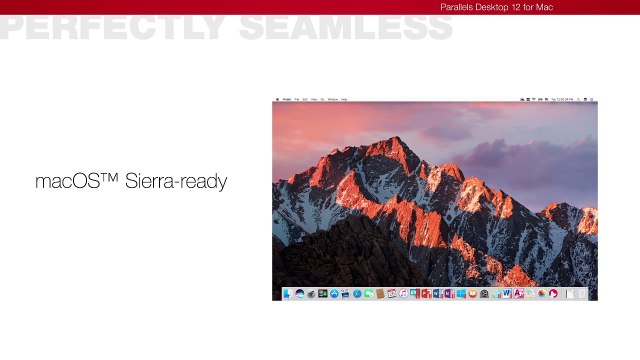Open OneNote from the Dock
640x360 pixels.
pos(449,293)
